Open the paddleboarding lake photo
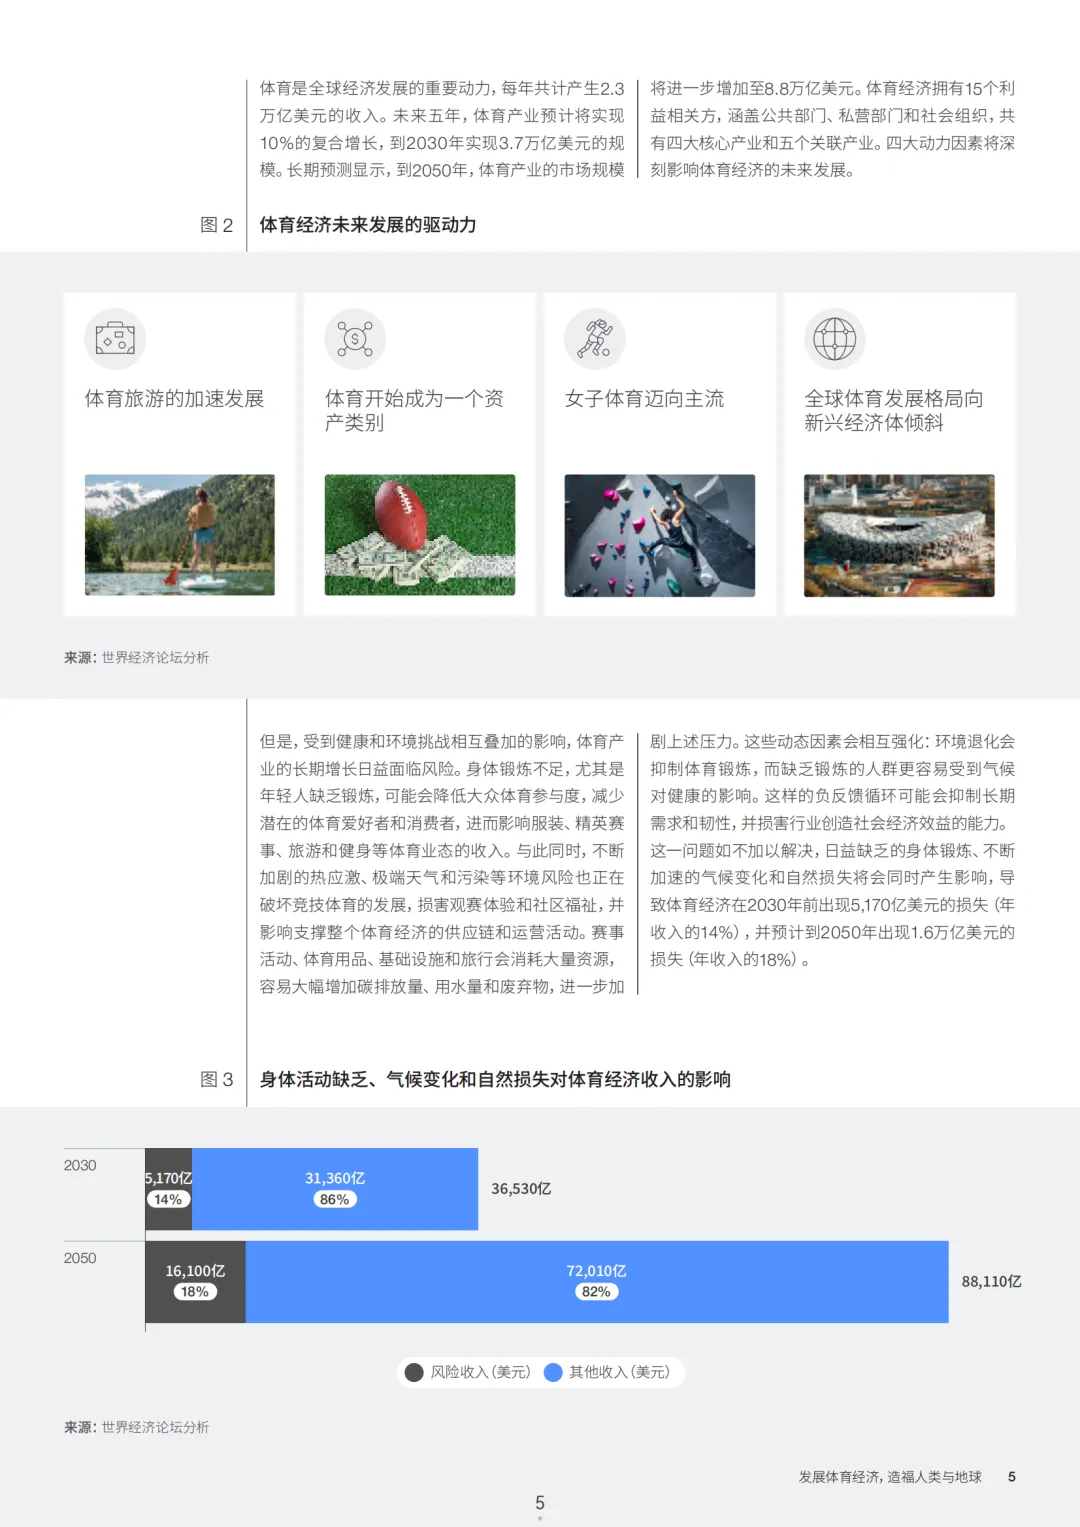The image size is (1080, 1527). point(180,535)
